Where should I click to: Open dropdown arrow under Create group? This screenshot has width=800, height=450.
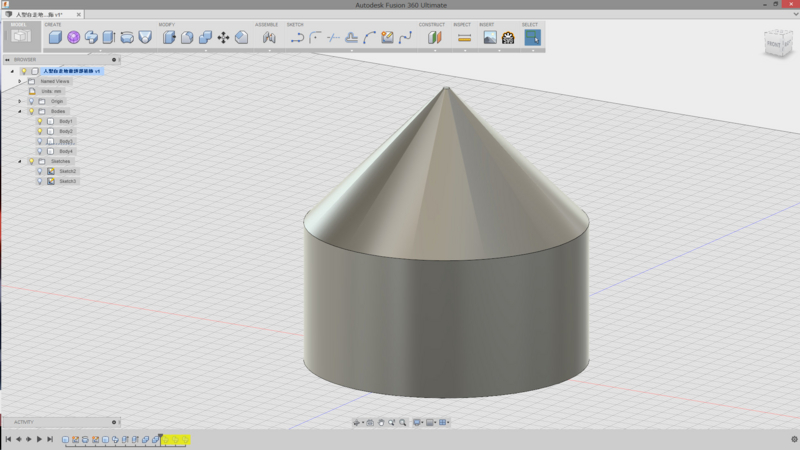100,51
